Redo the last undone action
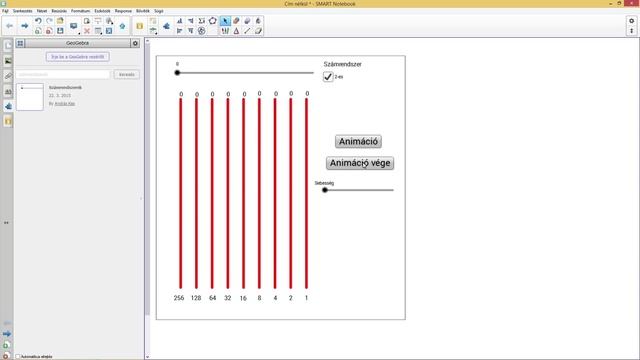 pyautogui.click(x=49, y=21)
